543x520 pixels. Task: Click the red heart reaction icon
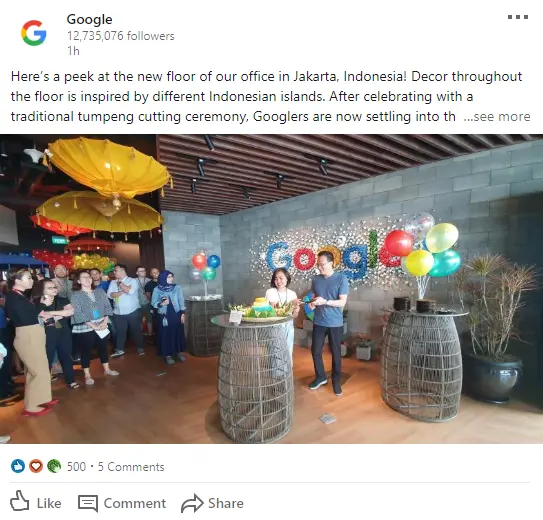[x=36, y=466]
